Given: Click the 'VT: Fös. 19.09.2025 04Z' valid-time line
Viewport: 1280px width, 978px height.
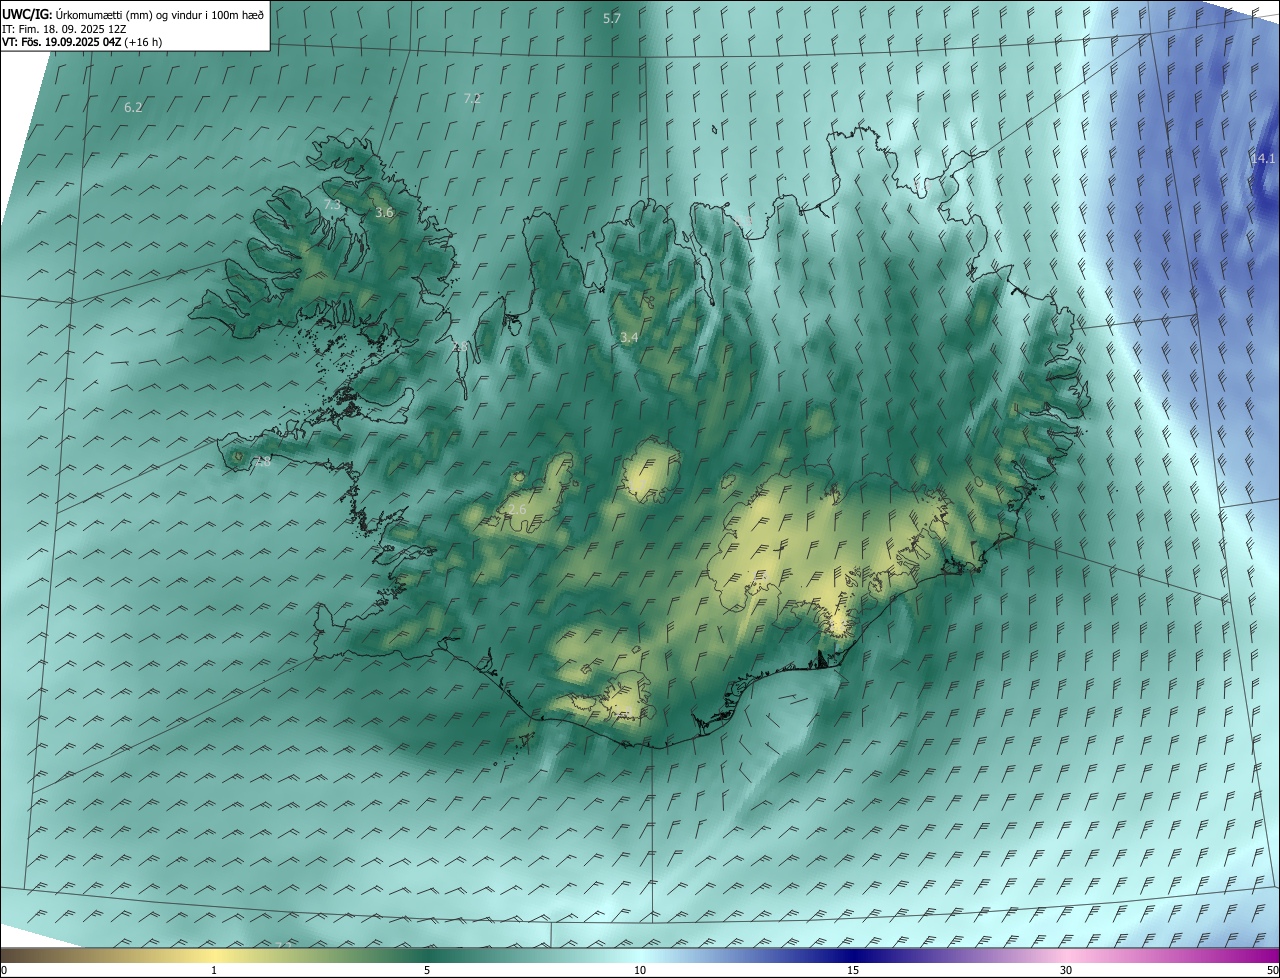Looking at the screenshot, I should [82, 42].
